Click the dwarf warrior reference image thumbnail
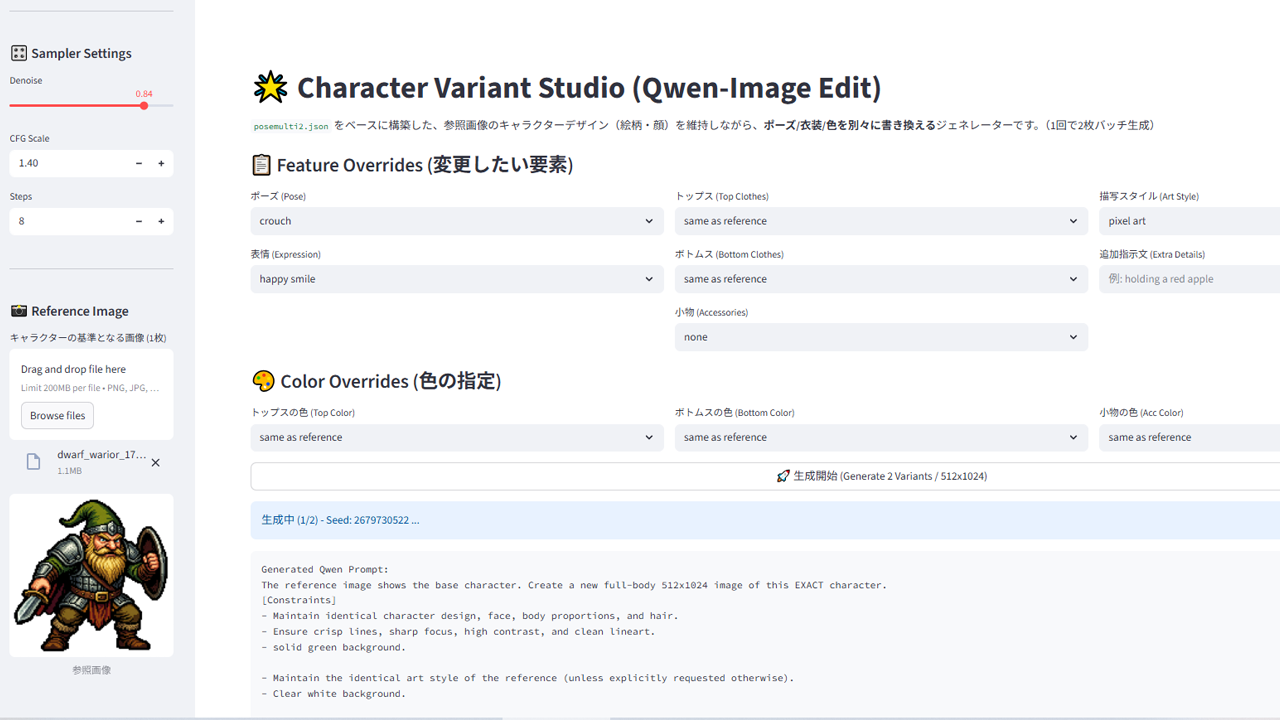The image size is (1280, 720). 91,575
